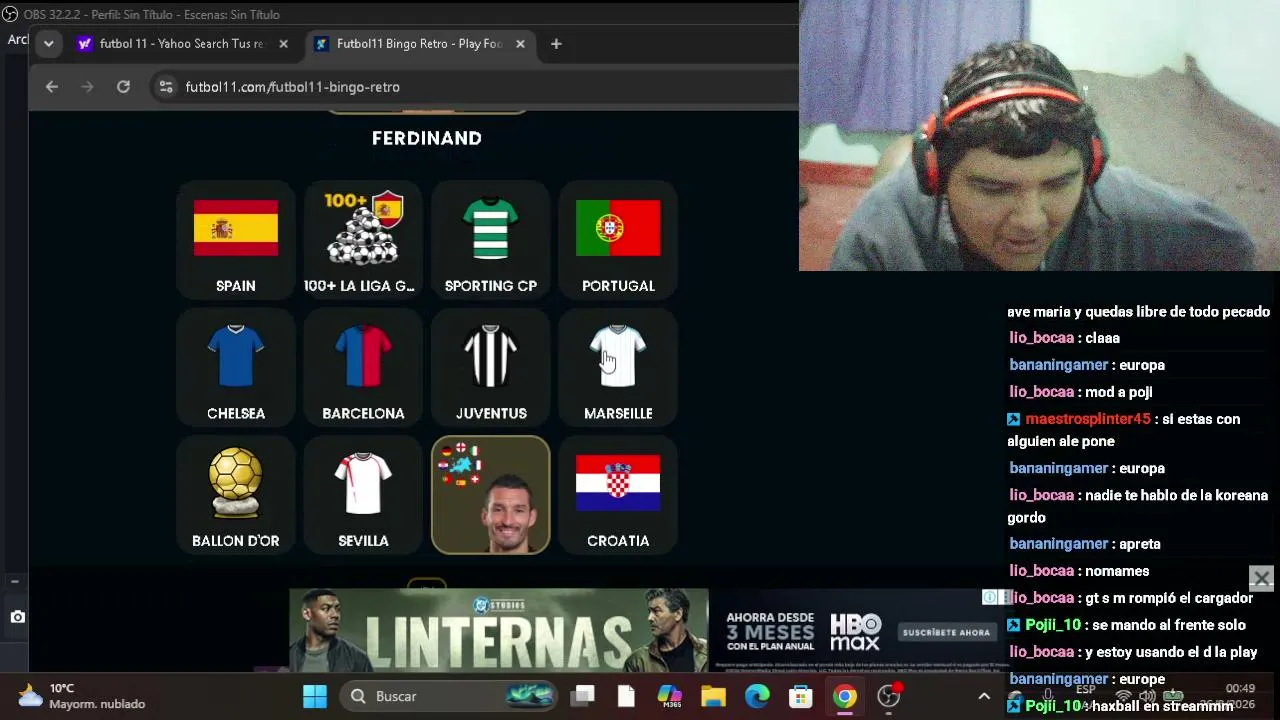Click Pojii_10 in 'se mando al frente' message
Image resolution: width=1280 pixels, height=720 pixels.
tap(1053, 625)
